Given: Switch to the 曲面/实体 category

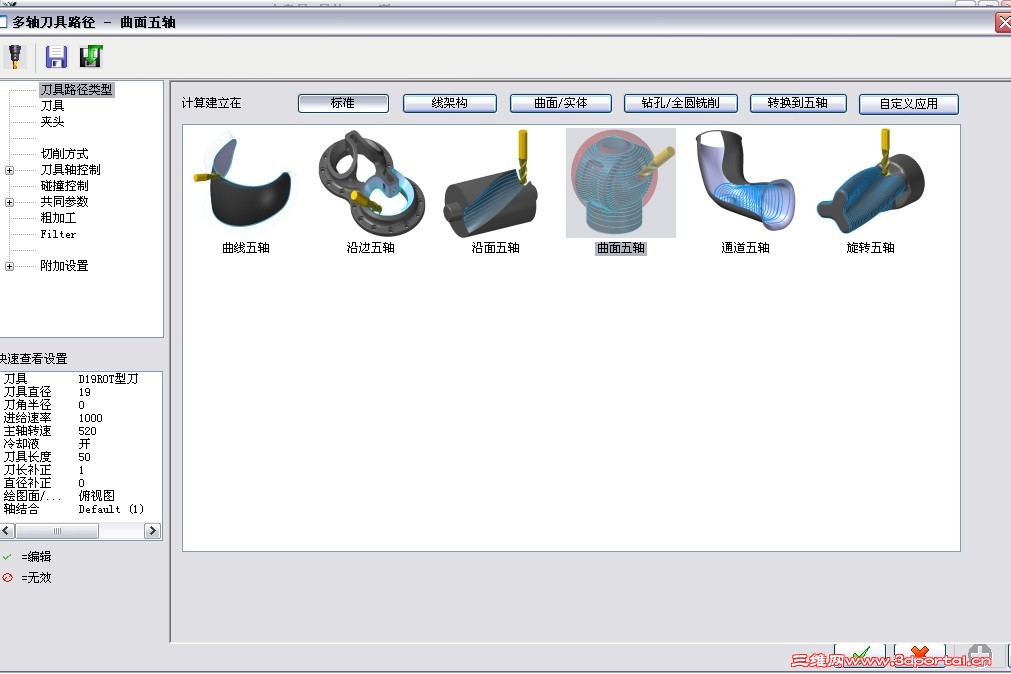Looking at the screenshot, I should click(x=560, y=103).
